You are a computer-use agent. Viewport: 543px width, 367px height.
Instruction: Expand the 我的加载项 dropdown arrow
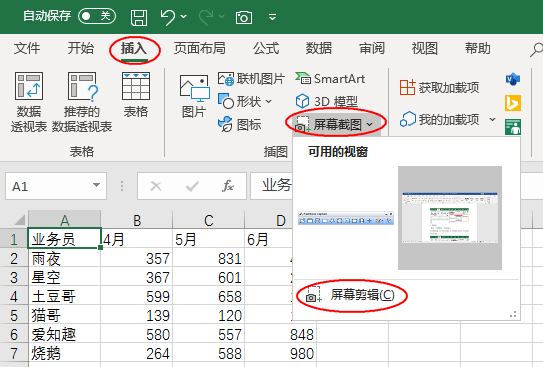point(492,119)
